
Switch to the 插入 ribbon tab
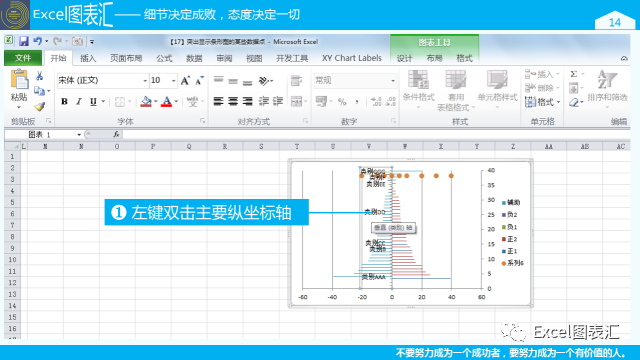88,58
